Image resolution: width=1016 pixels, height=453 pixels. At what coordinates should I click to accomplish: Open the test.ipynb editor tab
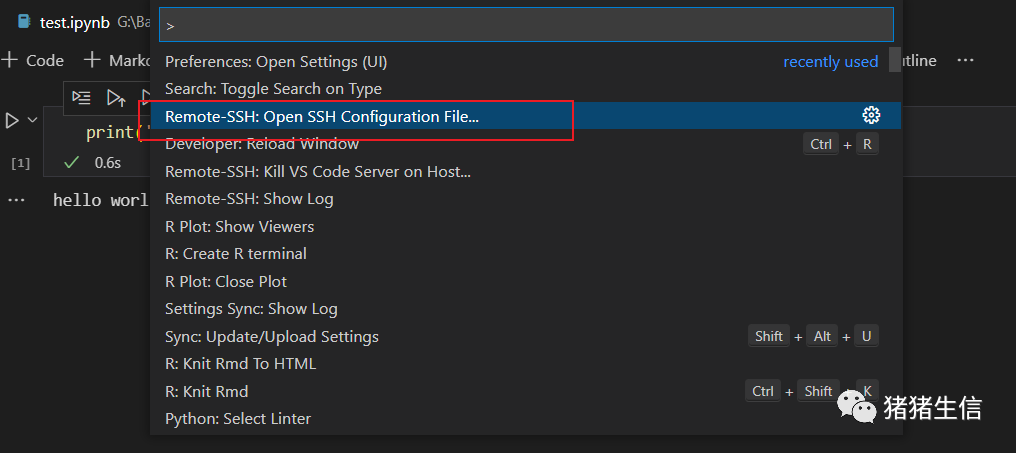75,22
